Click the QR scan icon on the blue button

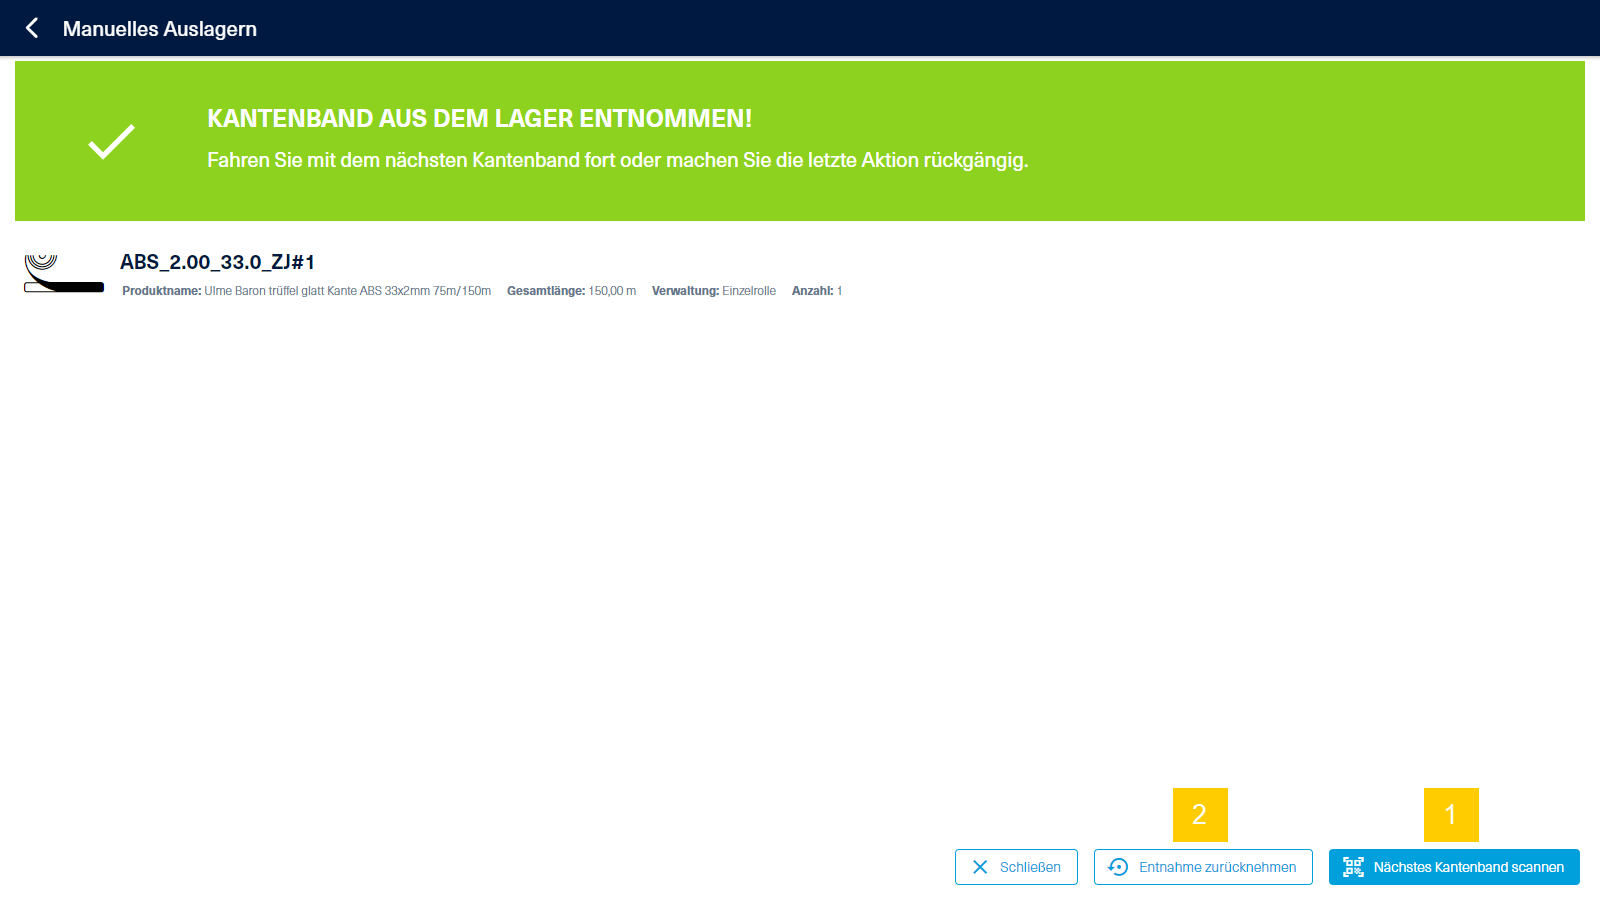(x=1353, y=867)
